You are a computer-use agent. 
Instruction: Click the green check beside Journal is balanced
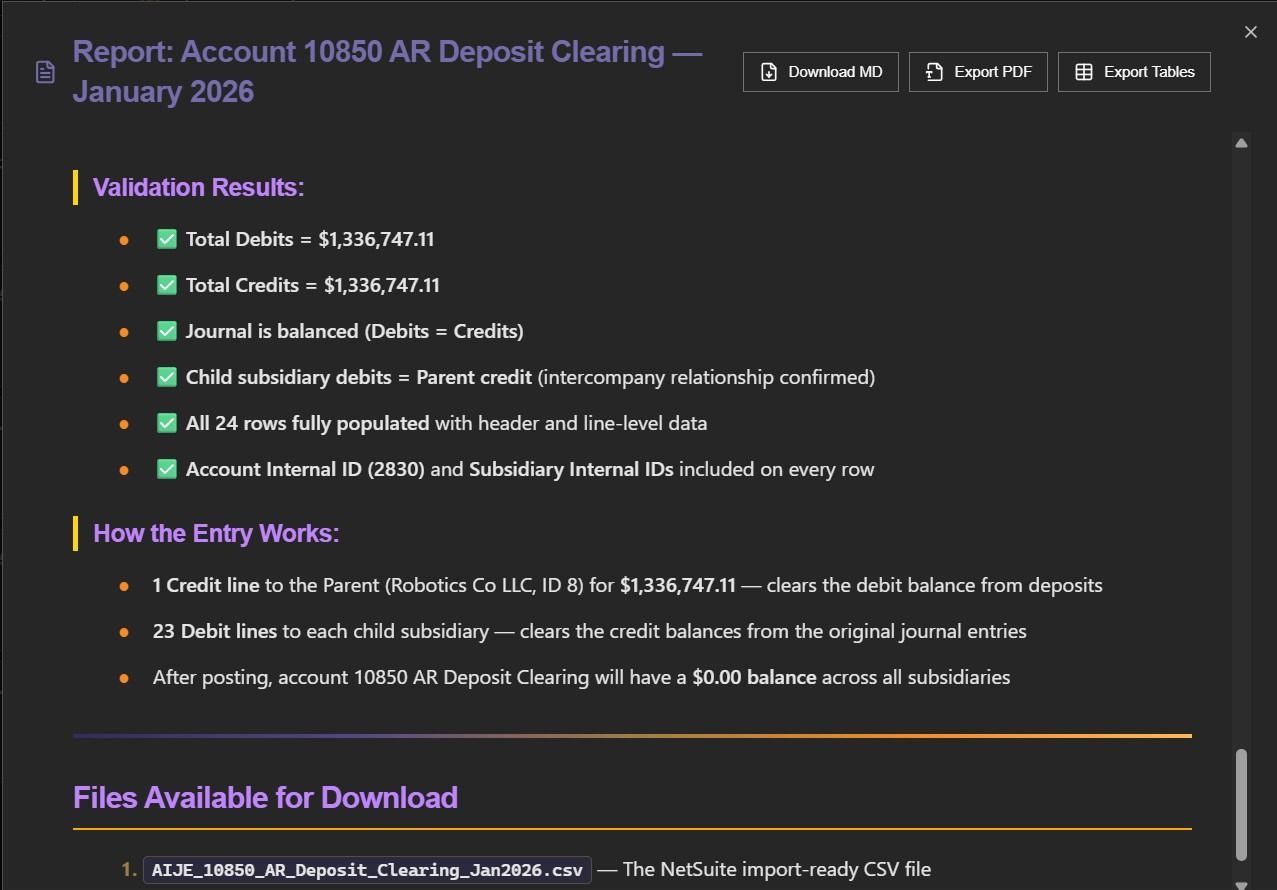[167, 331]
